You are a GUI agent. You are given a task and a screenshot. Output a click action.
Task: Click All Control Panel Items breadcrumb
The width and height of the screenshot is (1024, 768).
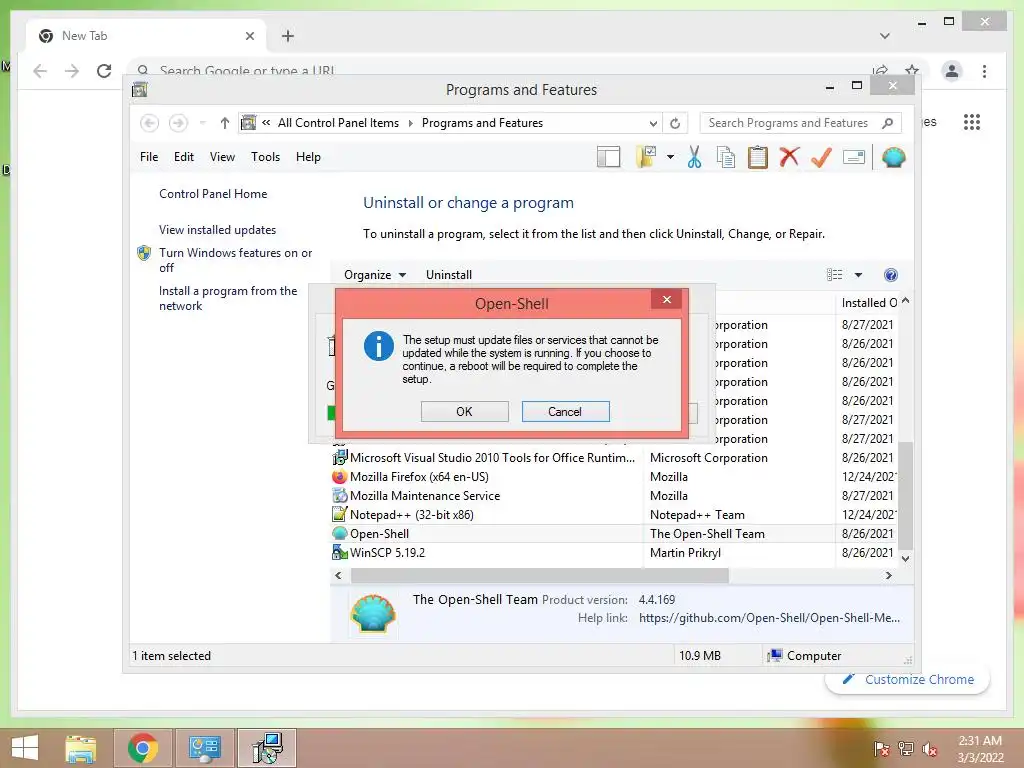tap(338, 123)
